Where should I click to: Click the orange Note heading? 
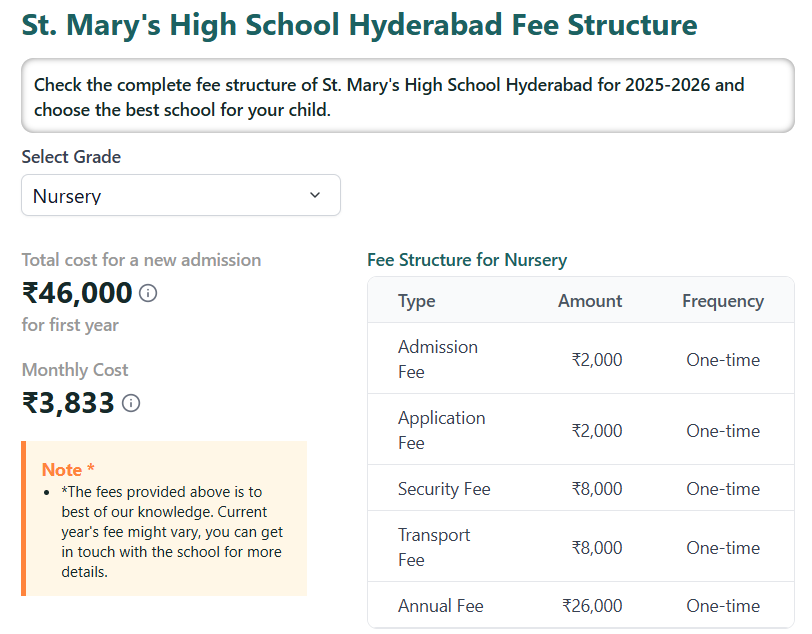coord(68,470)
